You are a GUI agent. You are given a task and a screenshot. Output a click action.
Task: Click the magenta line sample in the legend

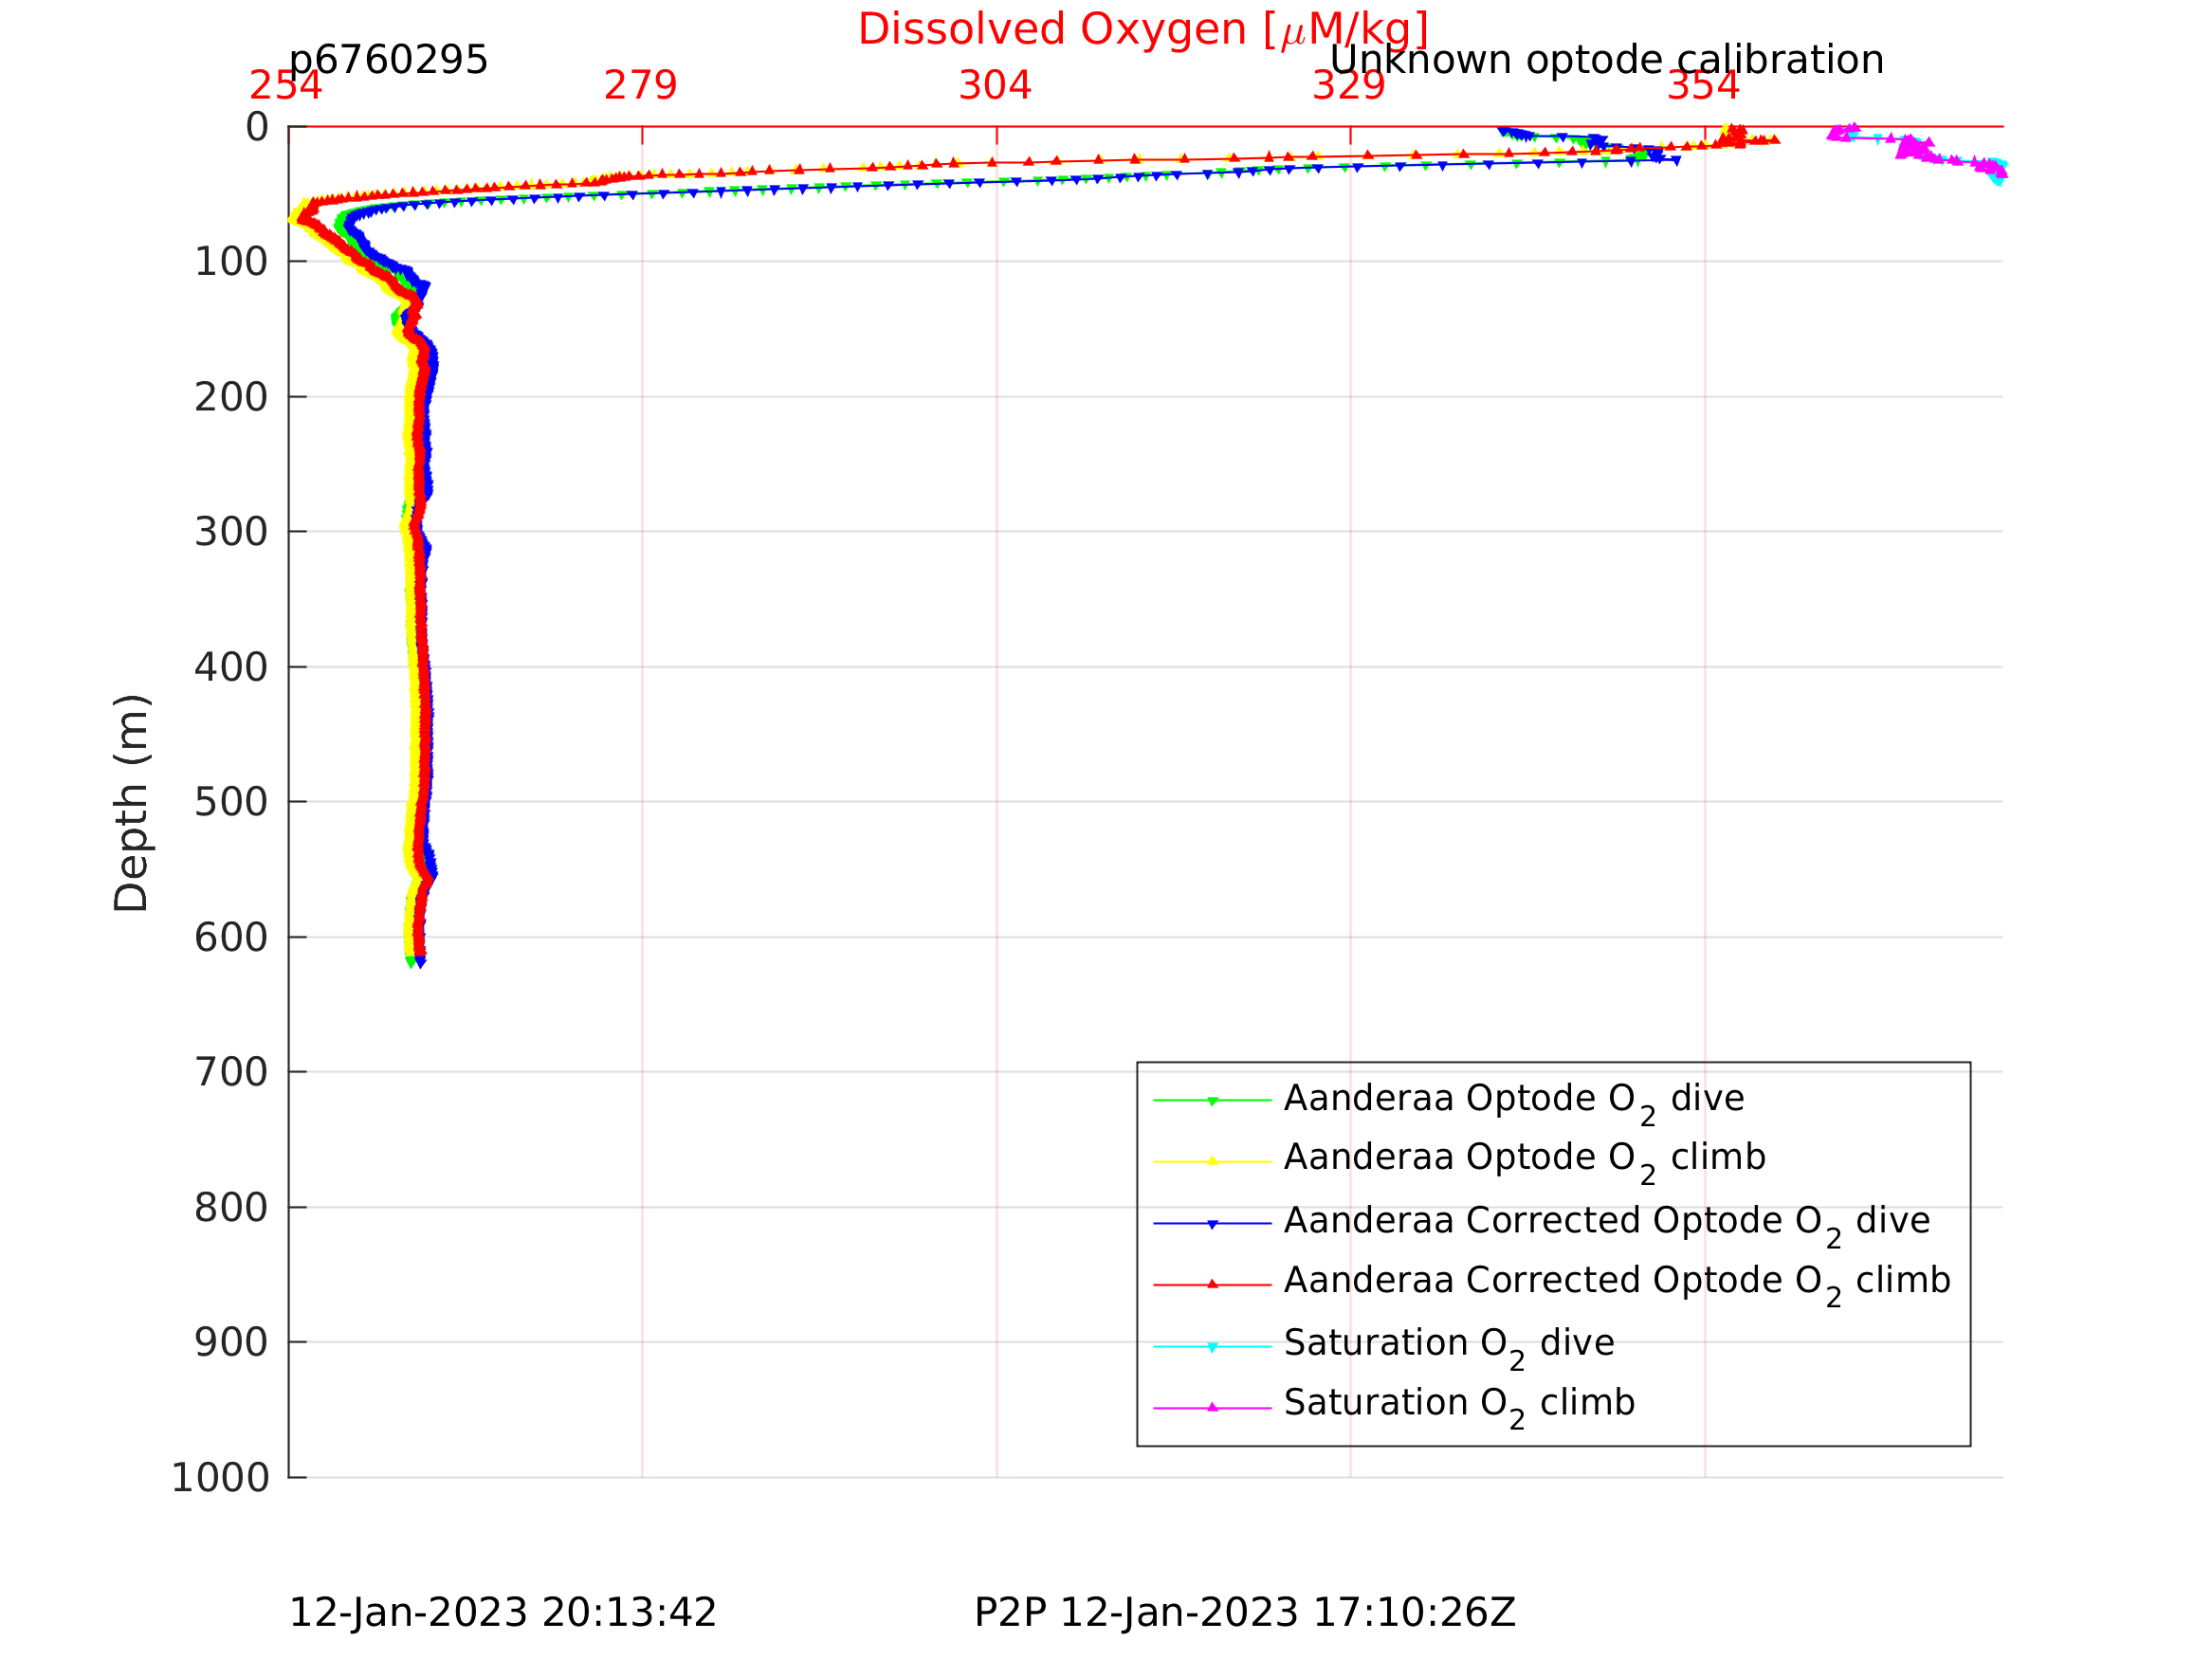[1212, 1407]
